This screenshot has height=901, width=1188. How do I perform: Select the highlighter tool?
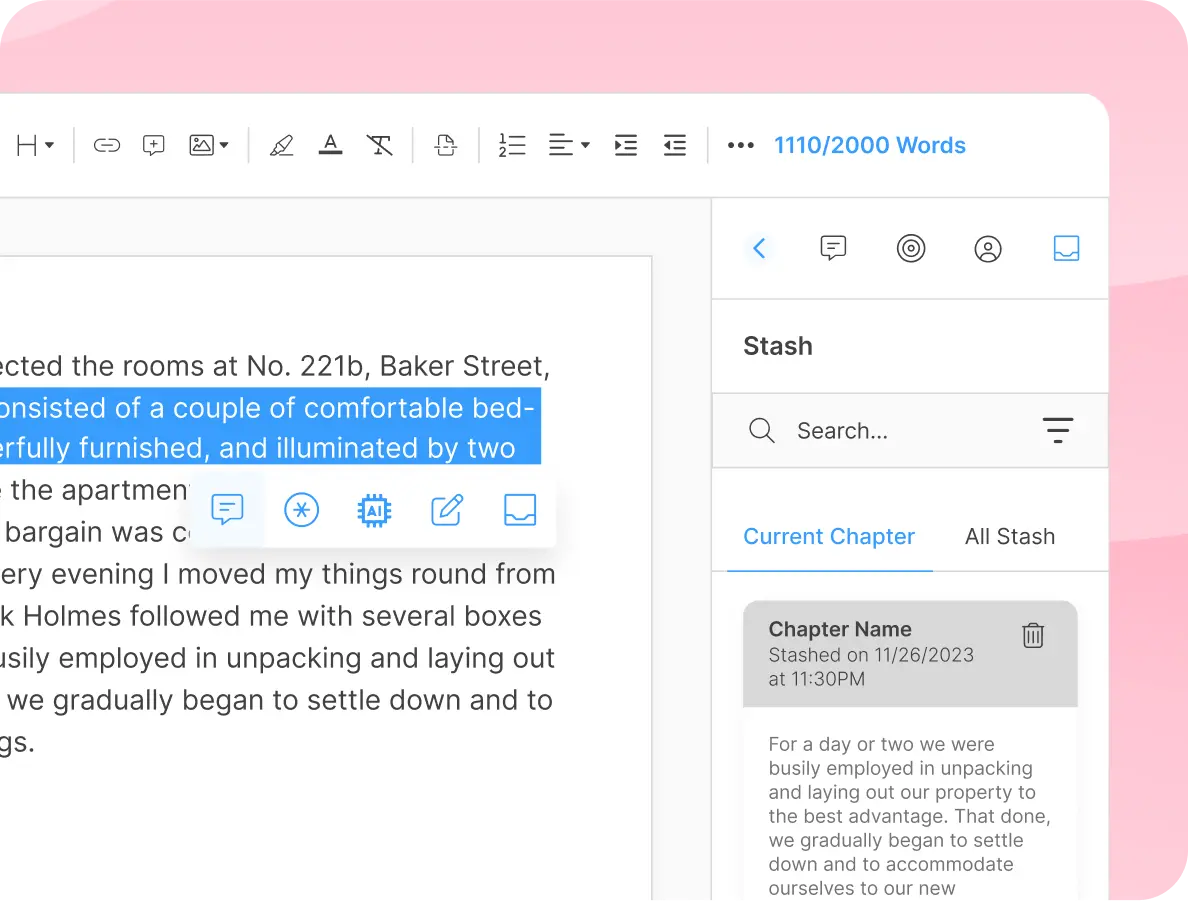(282, 146)
